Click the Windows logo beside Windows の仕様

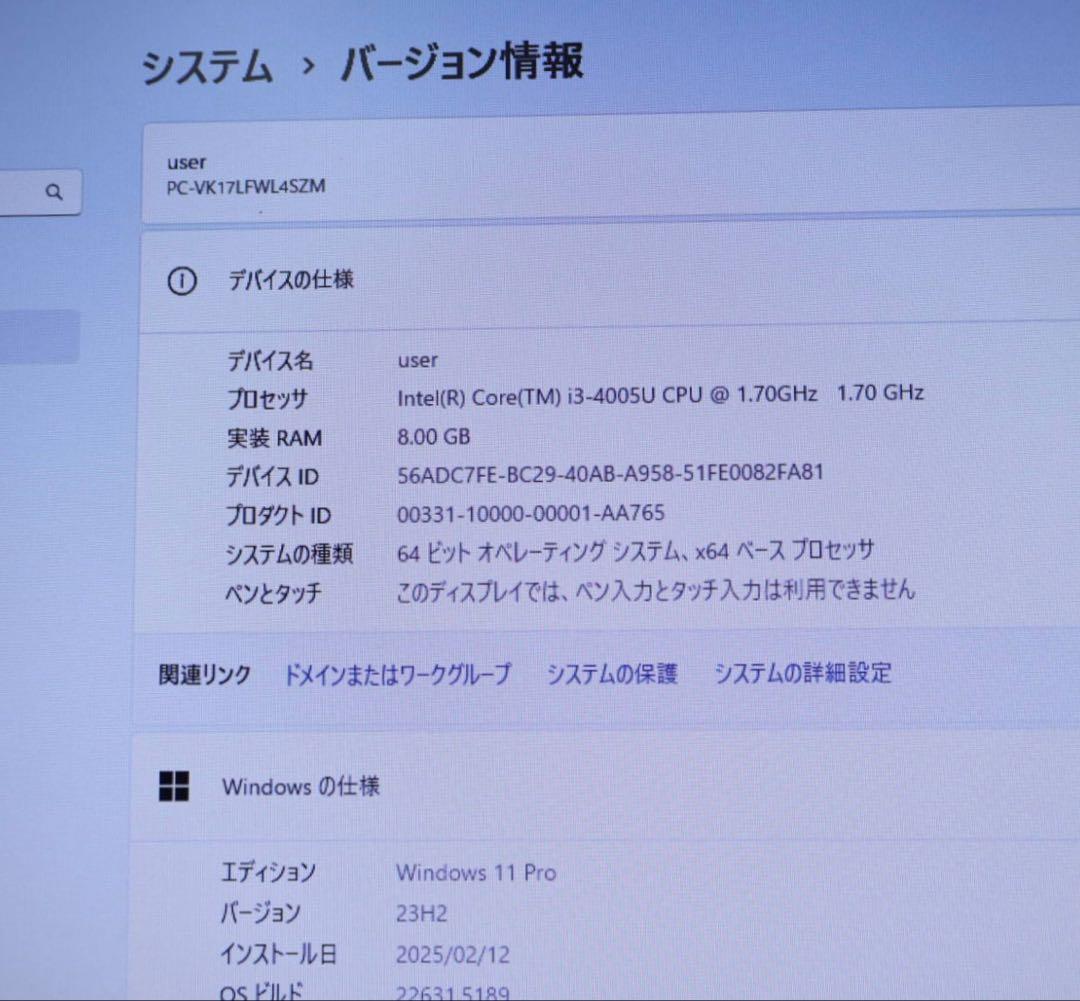pos(175,787)
